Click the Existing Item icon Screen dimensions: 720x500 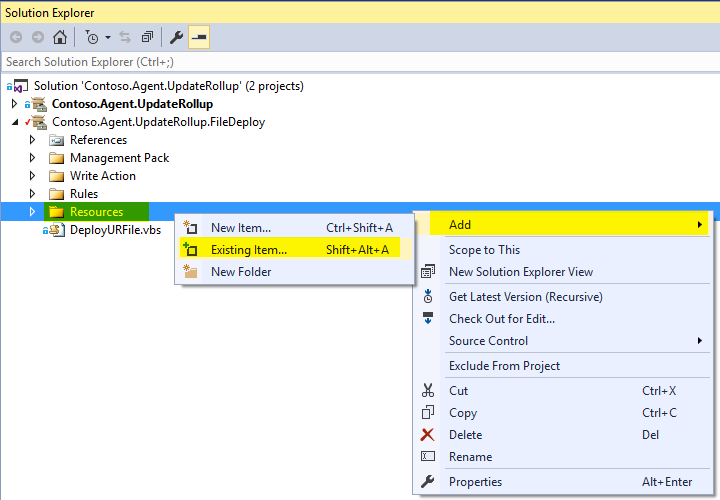tap(190, 249)
